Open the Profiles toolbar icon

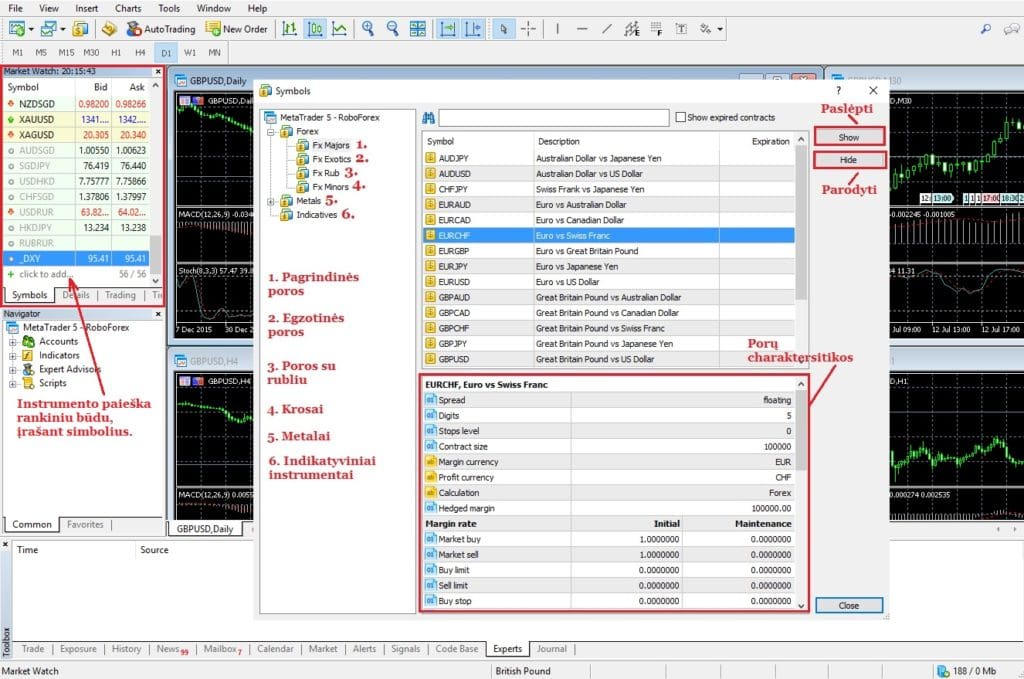tap(48, 29)
